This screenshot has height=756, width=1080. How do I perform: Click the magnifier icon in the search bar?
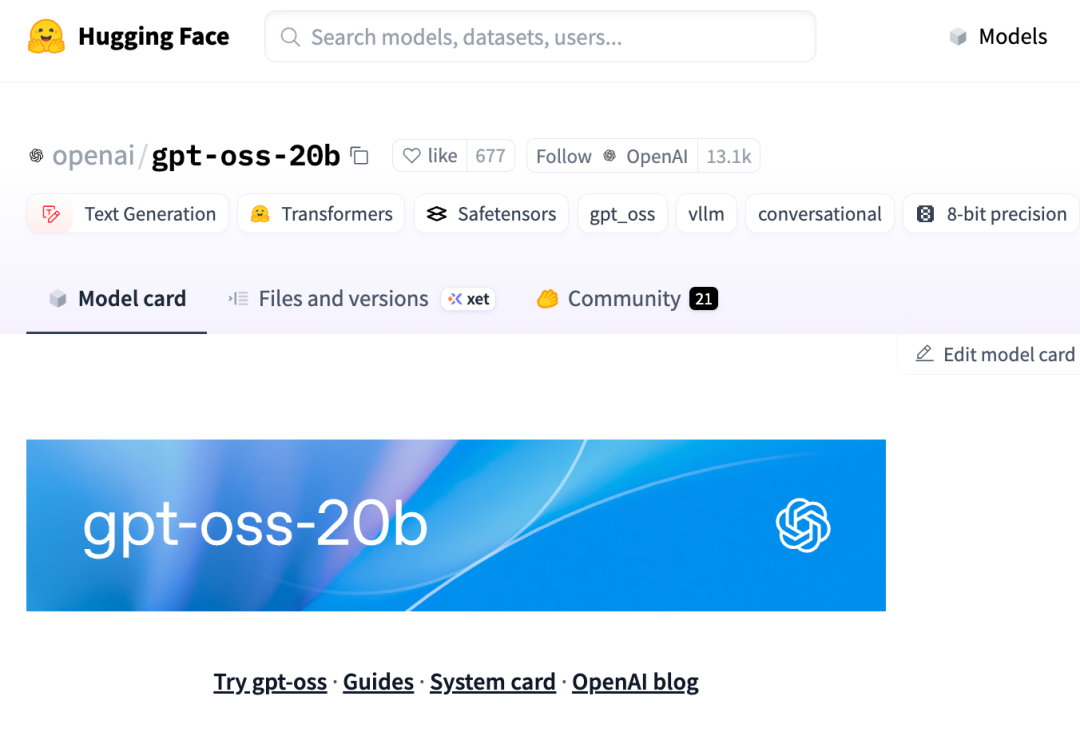[x=290, y=37]
